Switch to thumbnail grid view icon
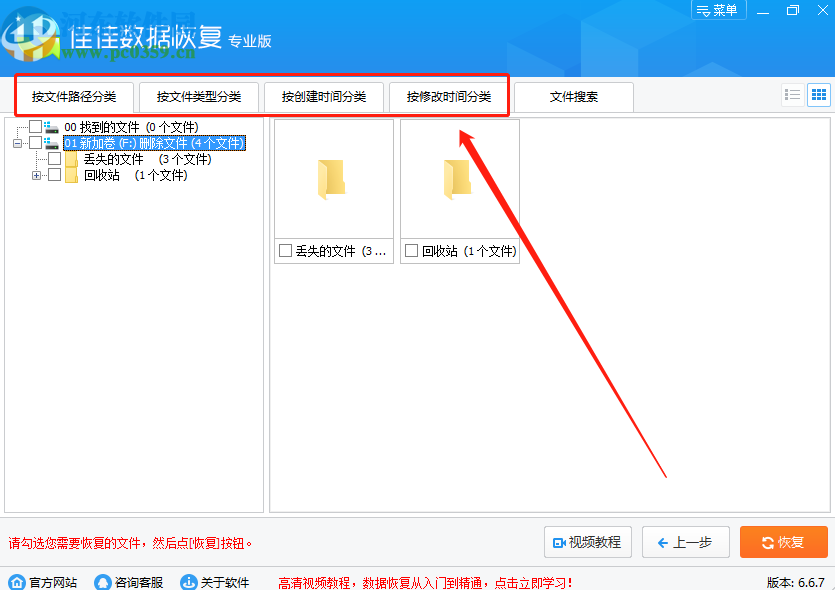 click(x=818, y=95)
